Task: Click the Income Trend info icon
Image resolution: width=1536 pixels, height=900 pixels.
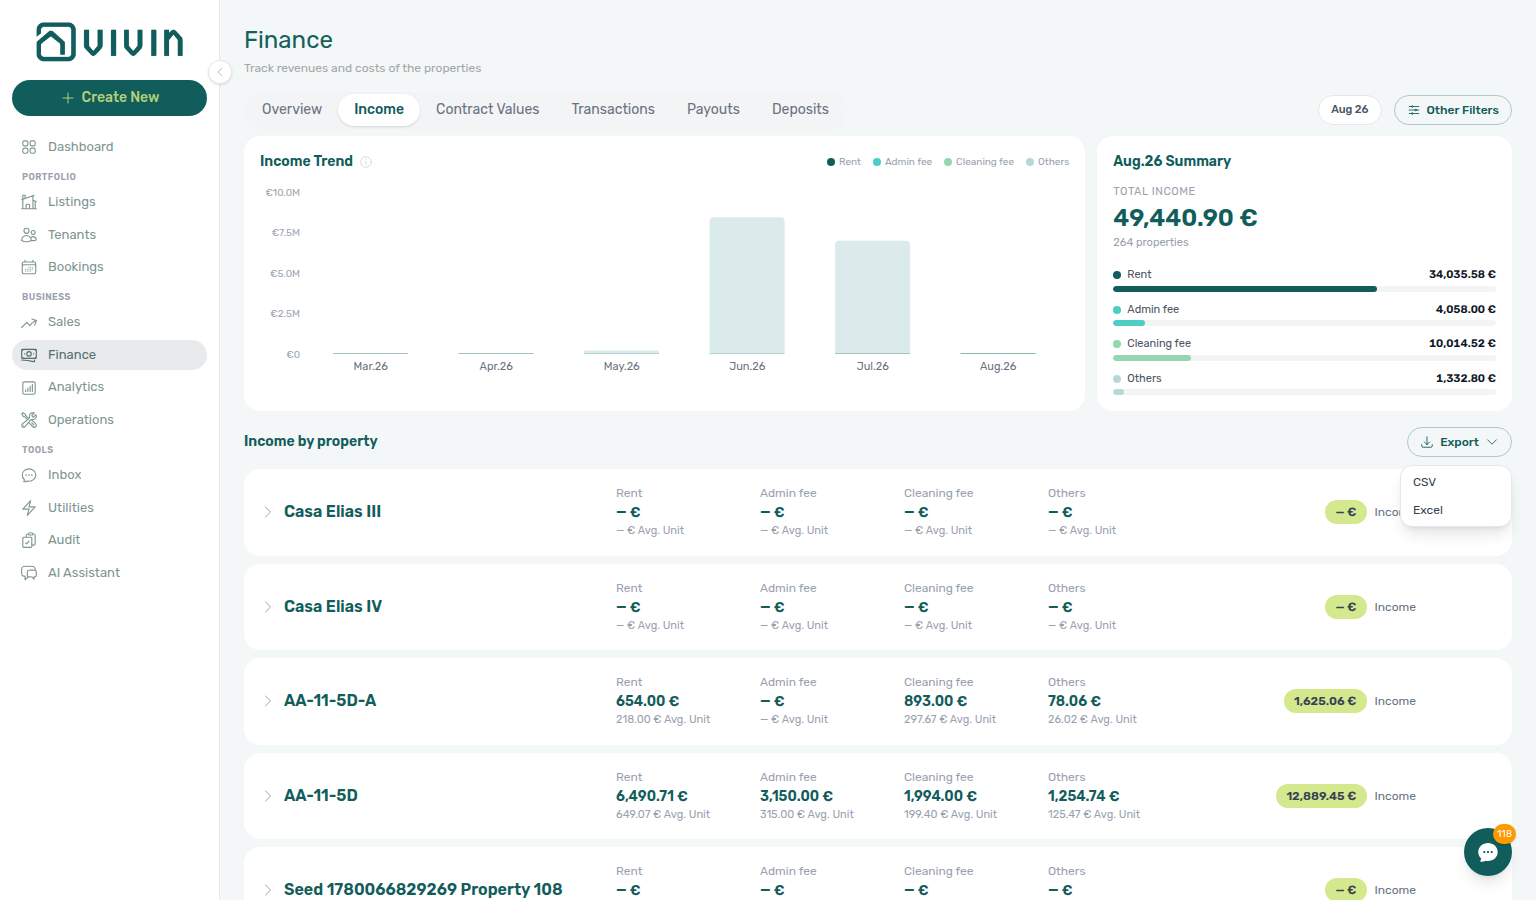Action: [x=366, y=162]
